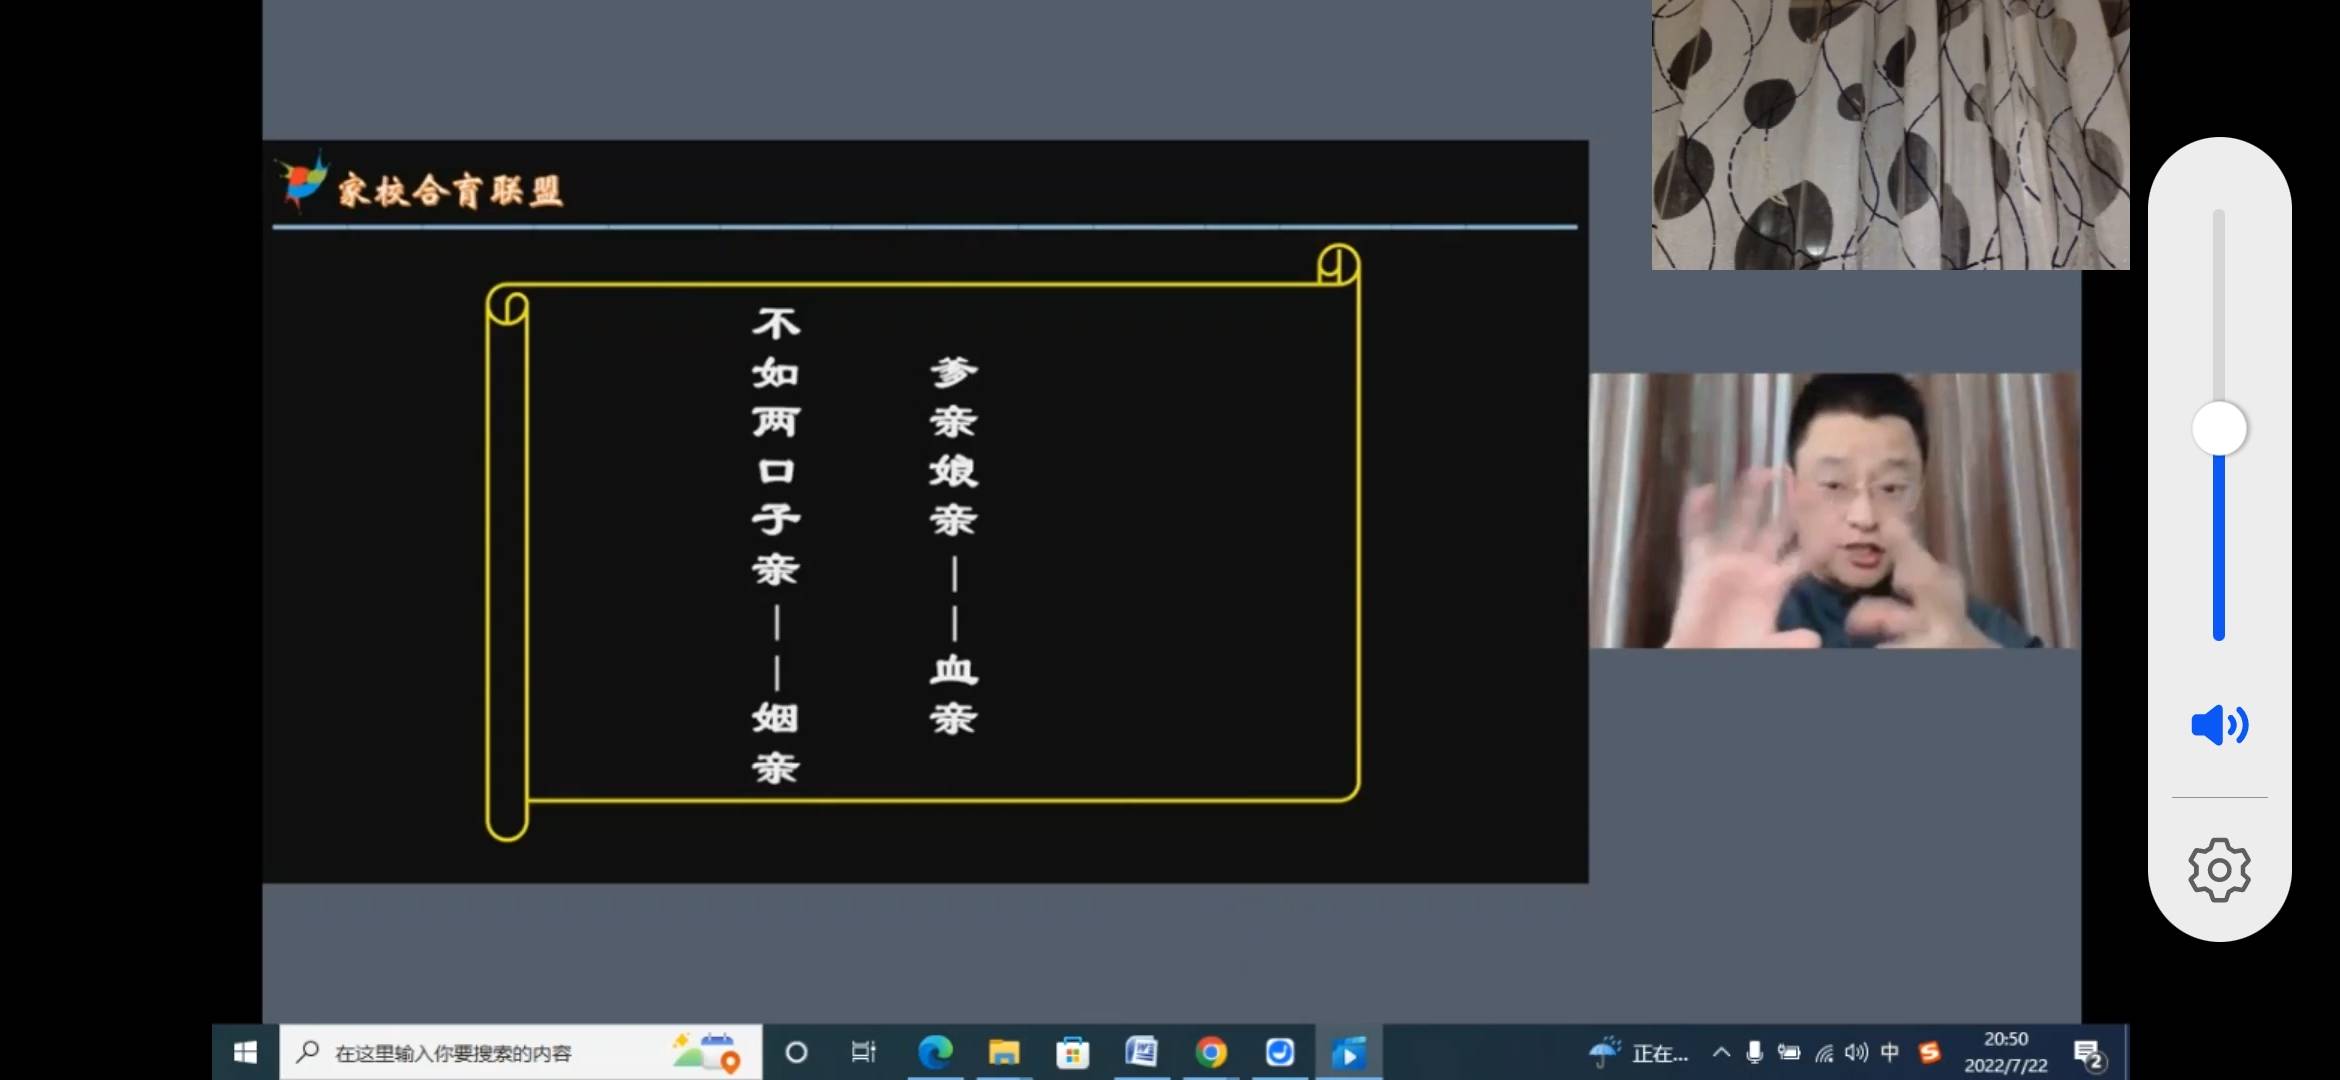The width and height of the screenshot is (2340, 1080).
Task: Switch to Word document on taskbar
Action: click(x=1141, y=1052)
